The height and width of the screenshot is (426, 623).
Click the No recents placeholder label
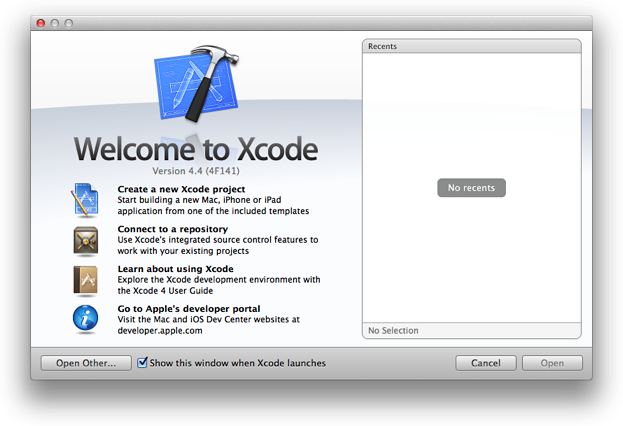pyautogui.click(x=472, y=188)
